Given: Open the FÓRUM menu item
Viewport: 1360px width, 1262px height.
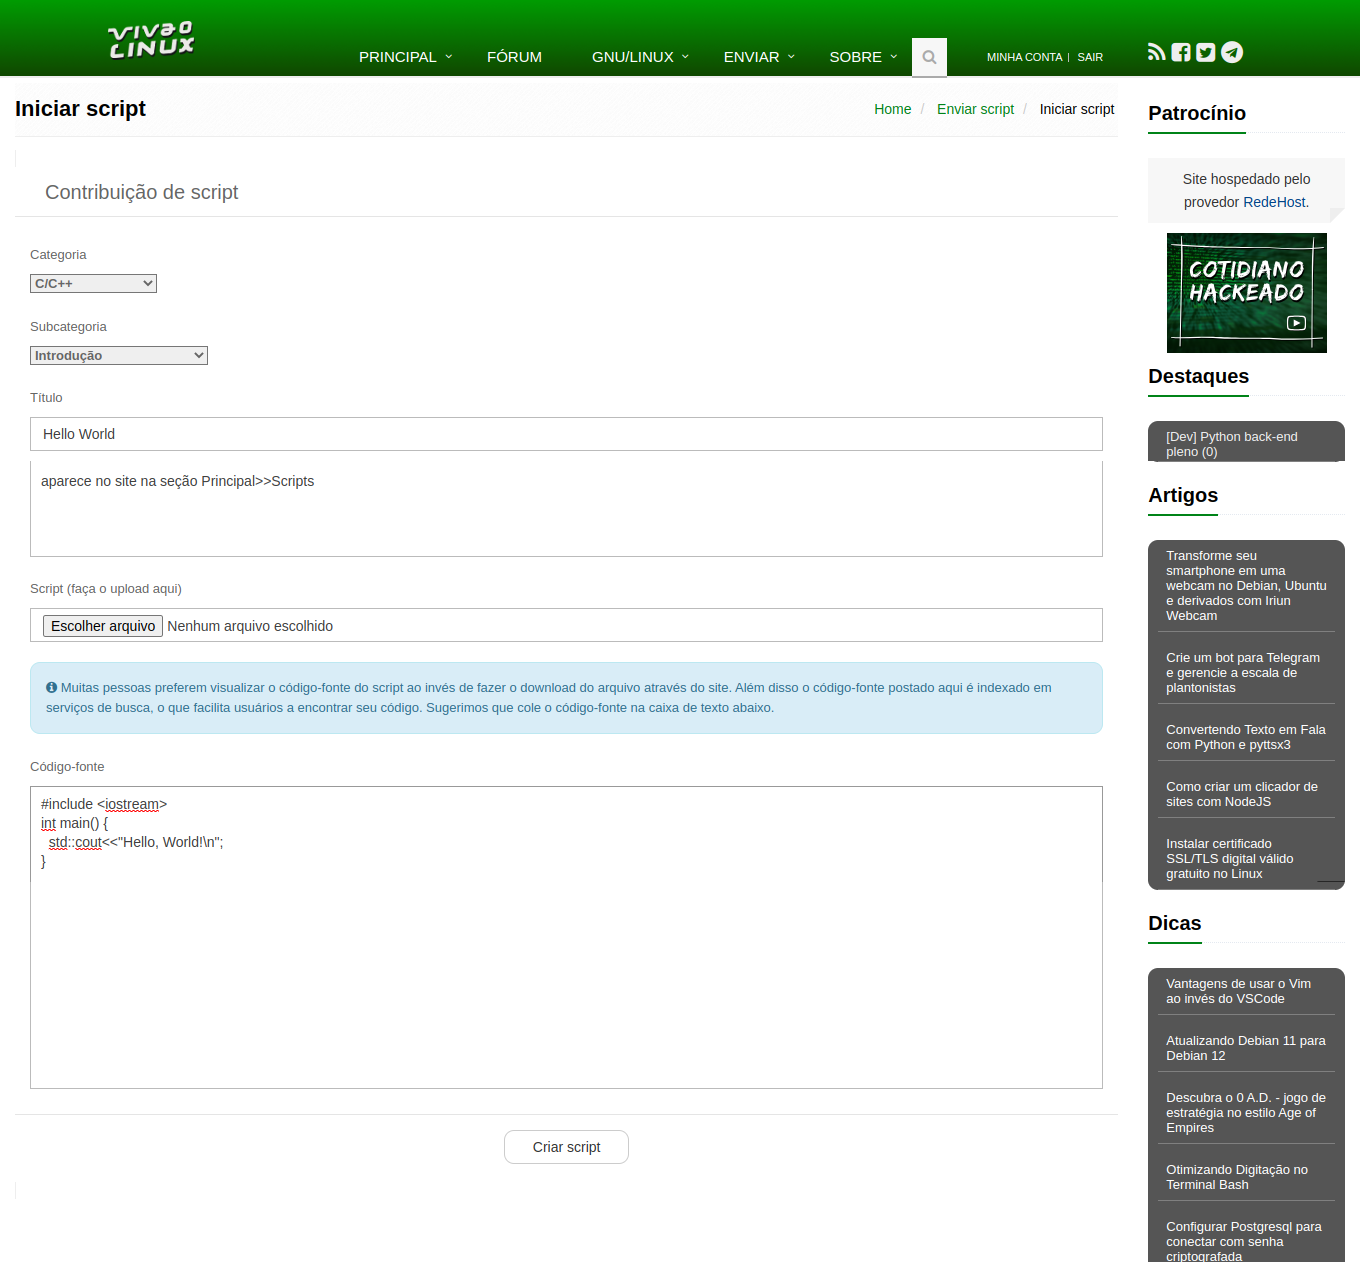Looking at the screenshot, I should 514,57.
